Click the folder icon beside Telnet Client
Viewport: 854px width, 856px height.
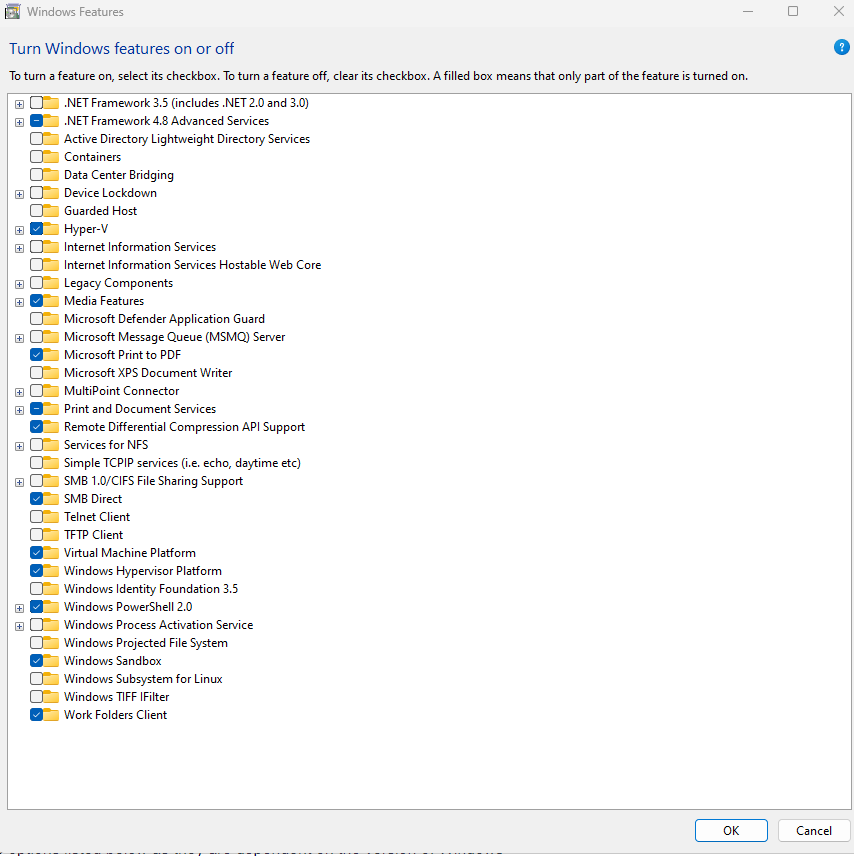coord(51,516)
